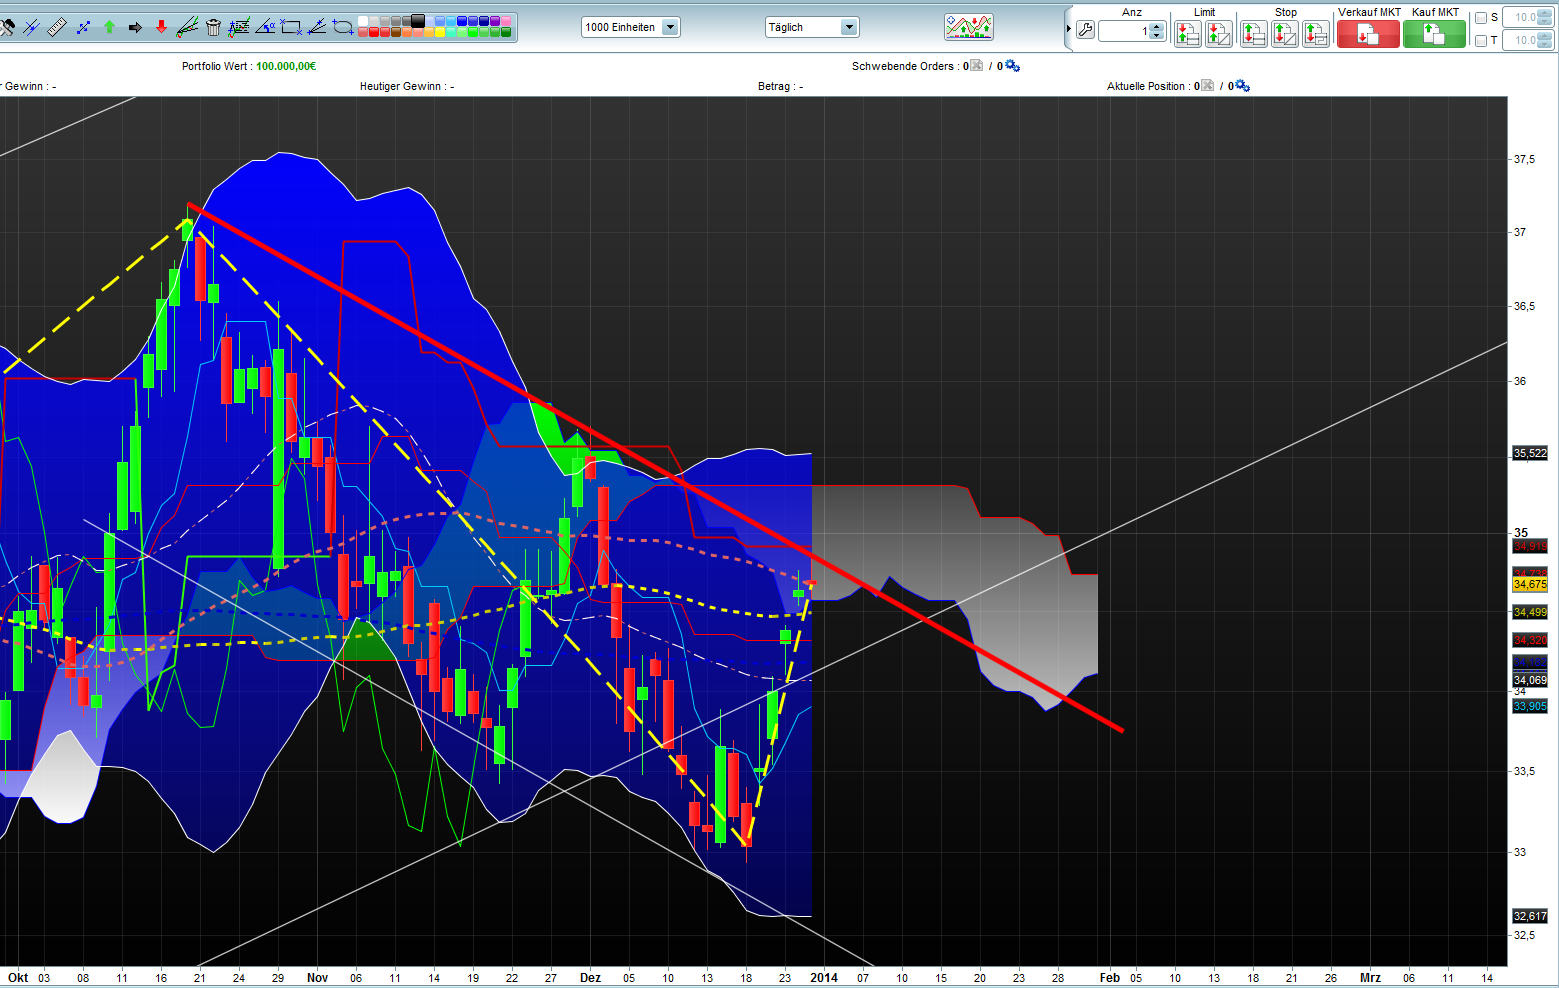Enable the S checkbox
Screen dimensions: 1559x988
tap(1481, 18)
